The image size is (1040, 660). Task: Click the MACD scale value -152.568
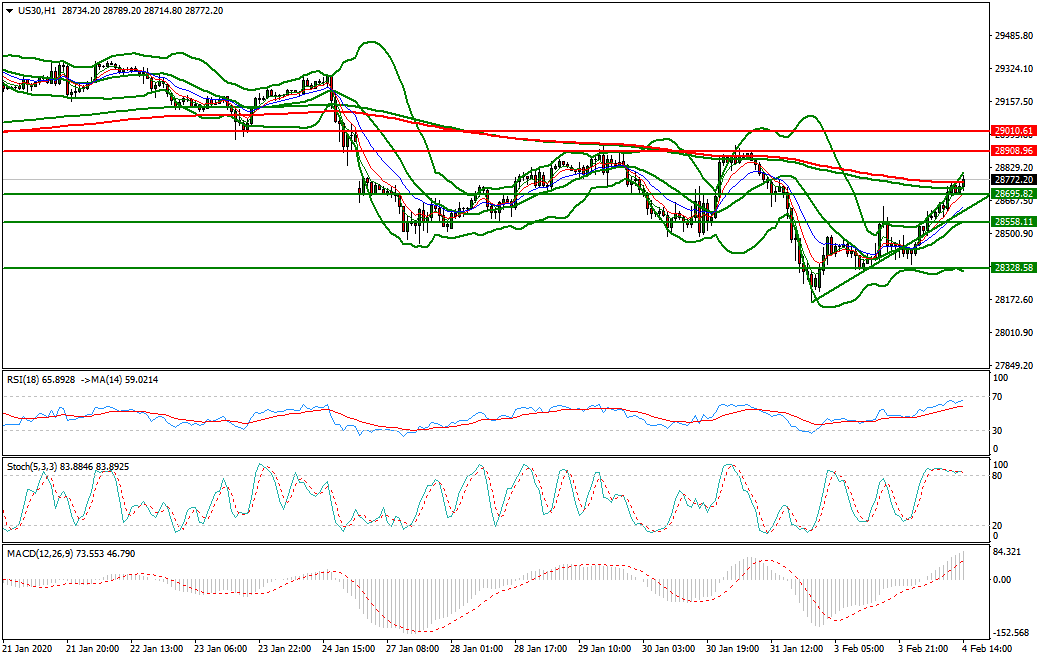(1011, 633)
